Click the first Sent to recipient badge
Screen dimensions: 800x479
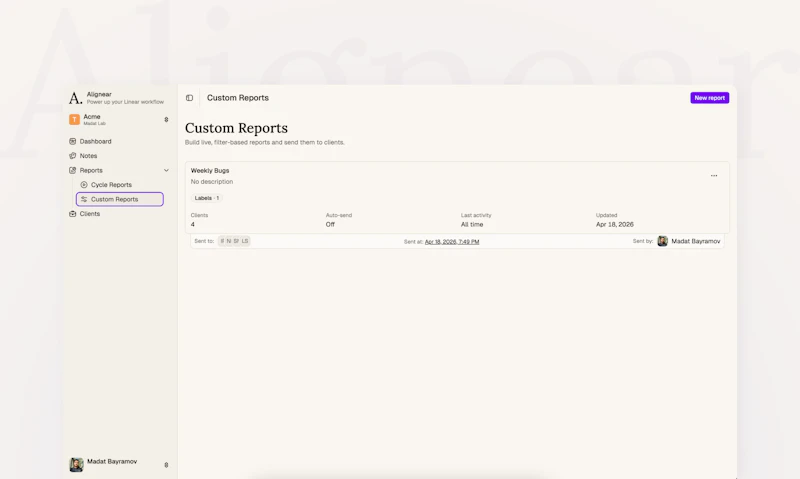point(222,241)
